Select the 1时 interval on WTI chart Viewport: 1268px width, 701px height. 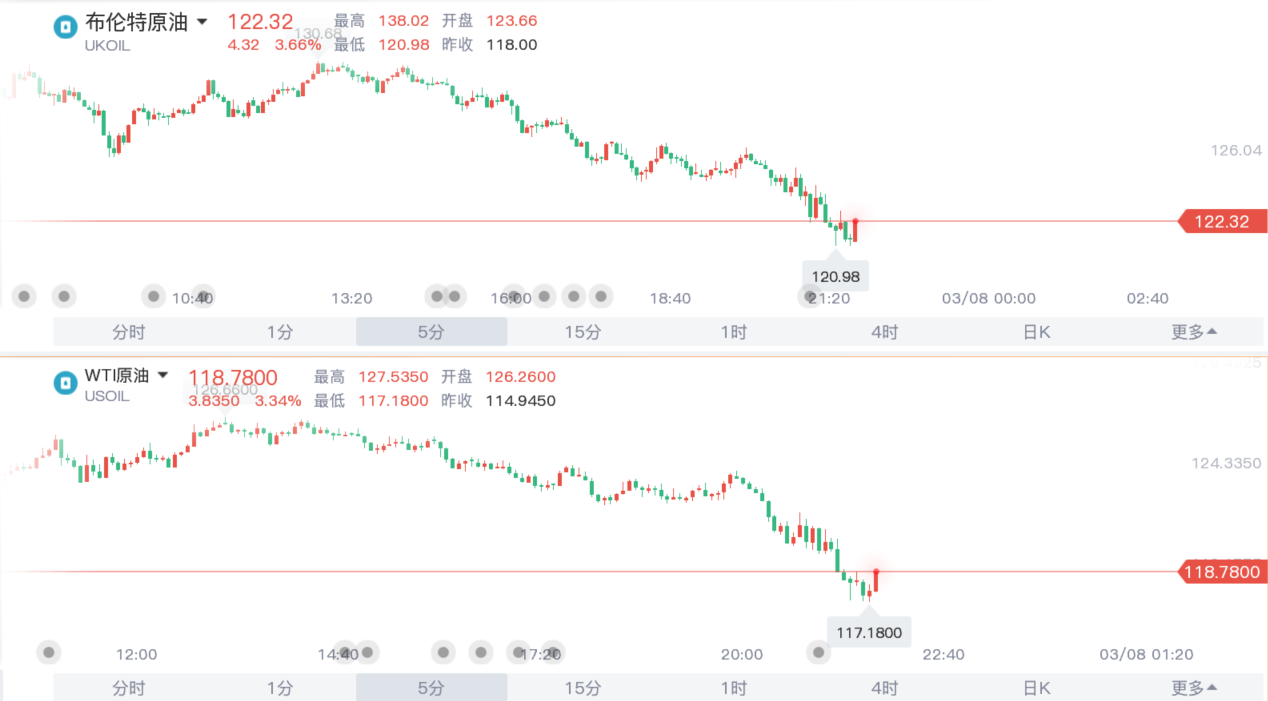click(733, 688)
